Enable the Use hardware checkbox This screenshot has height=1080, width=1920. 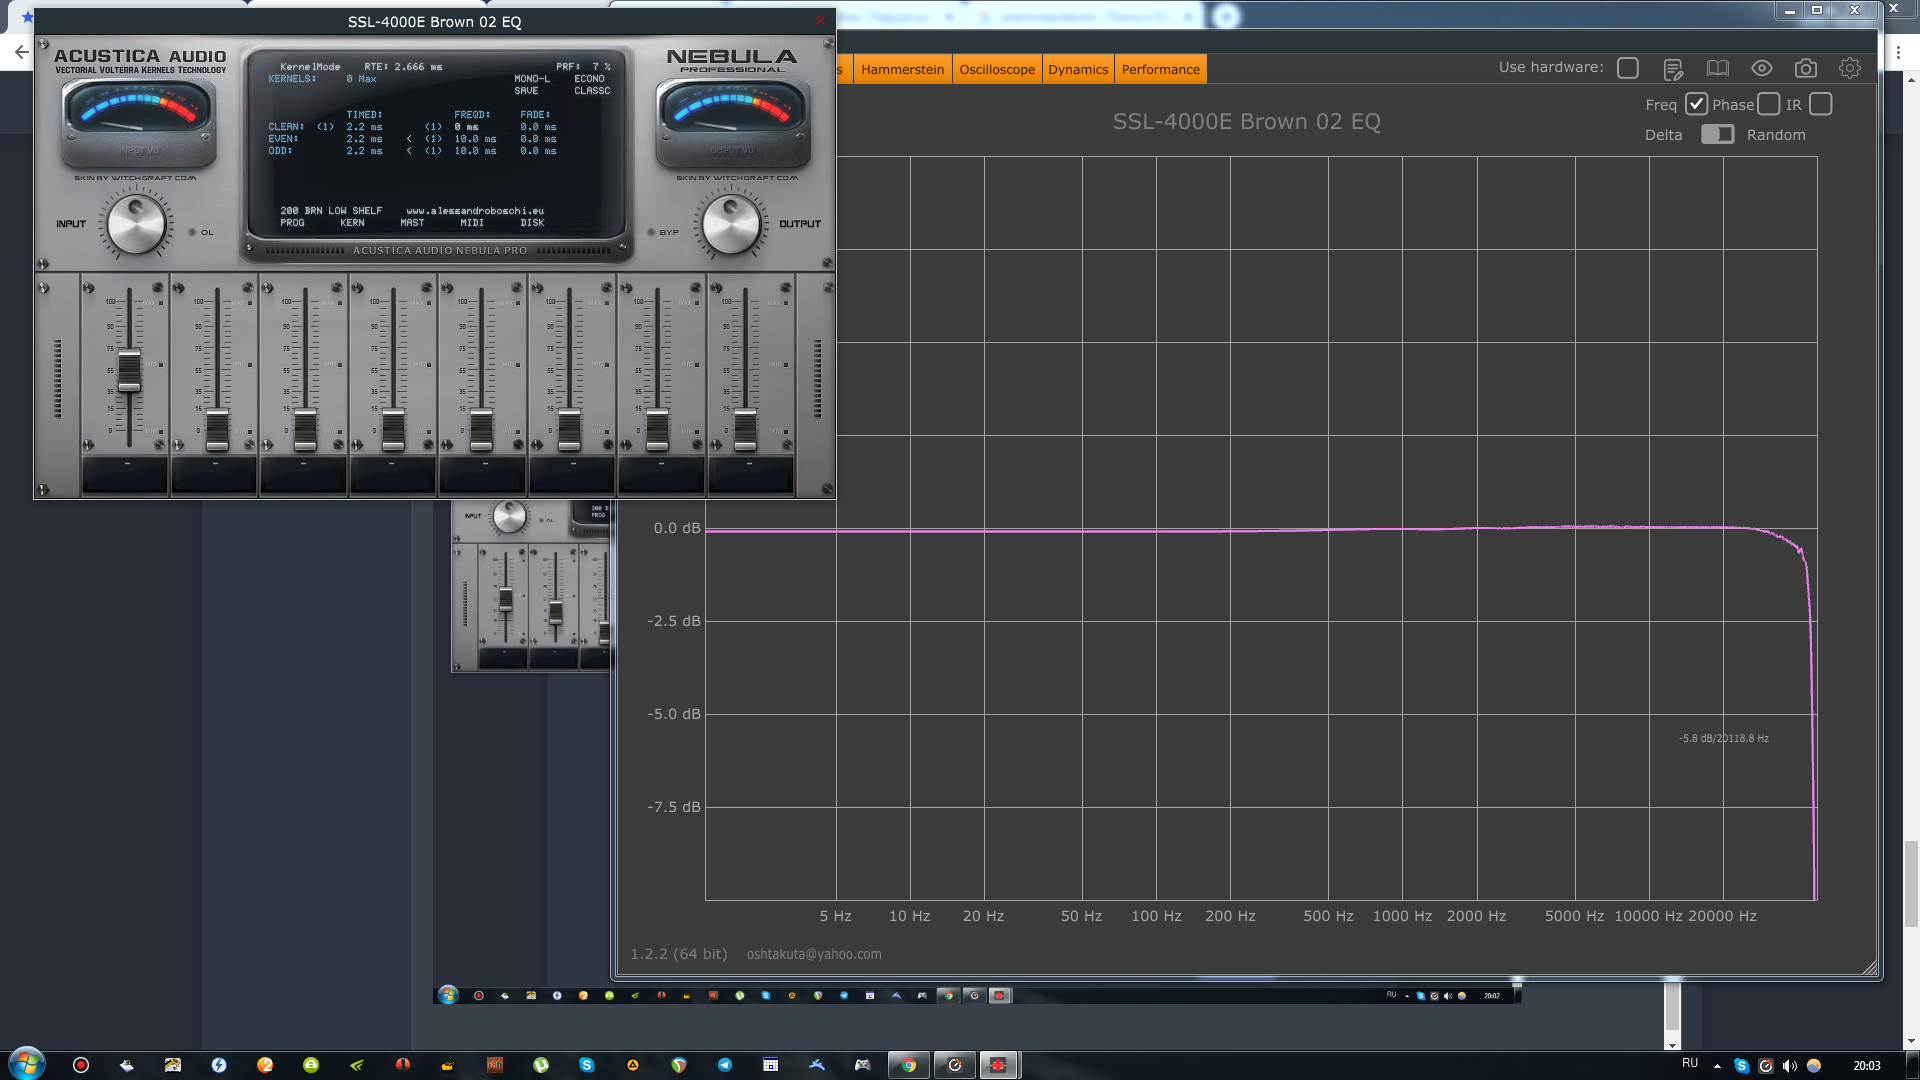coord(1628,68)
